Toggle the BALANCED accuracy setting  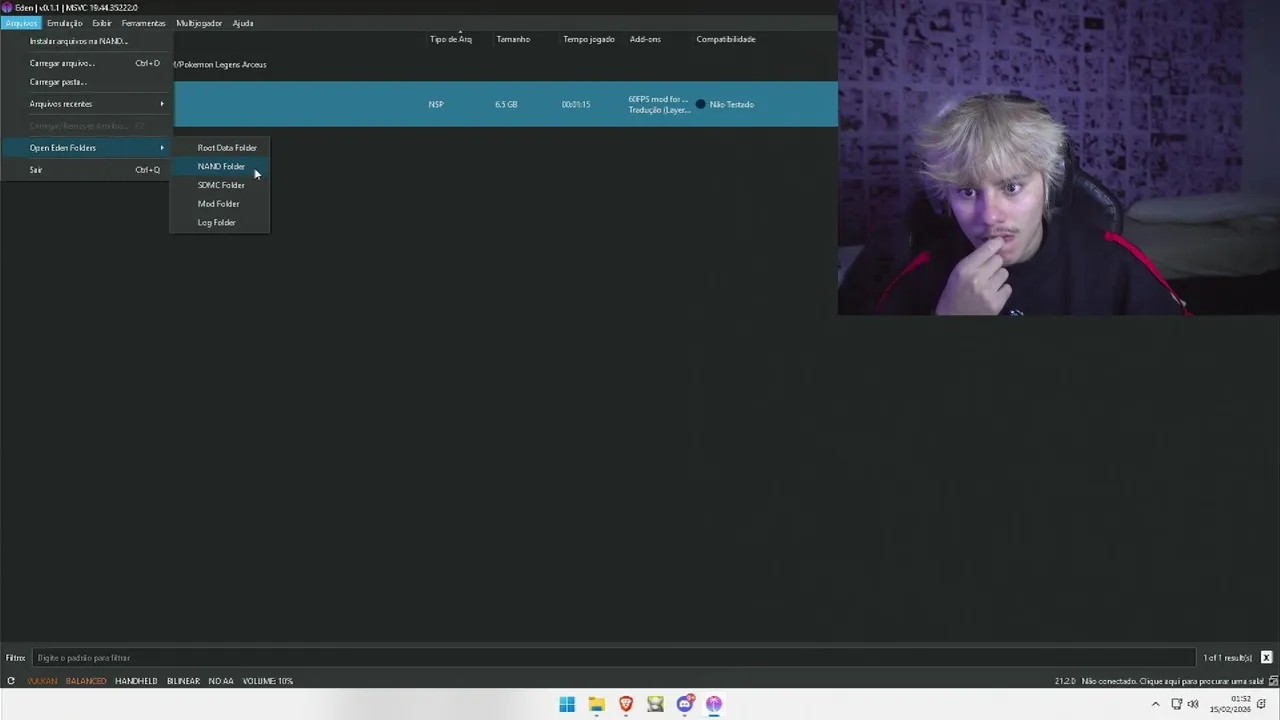(x=86, y=681)
